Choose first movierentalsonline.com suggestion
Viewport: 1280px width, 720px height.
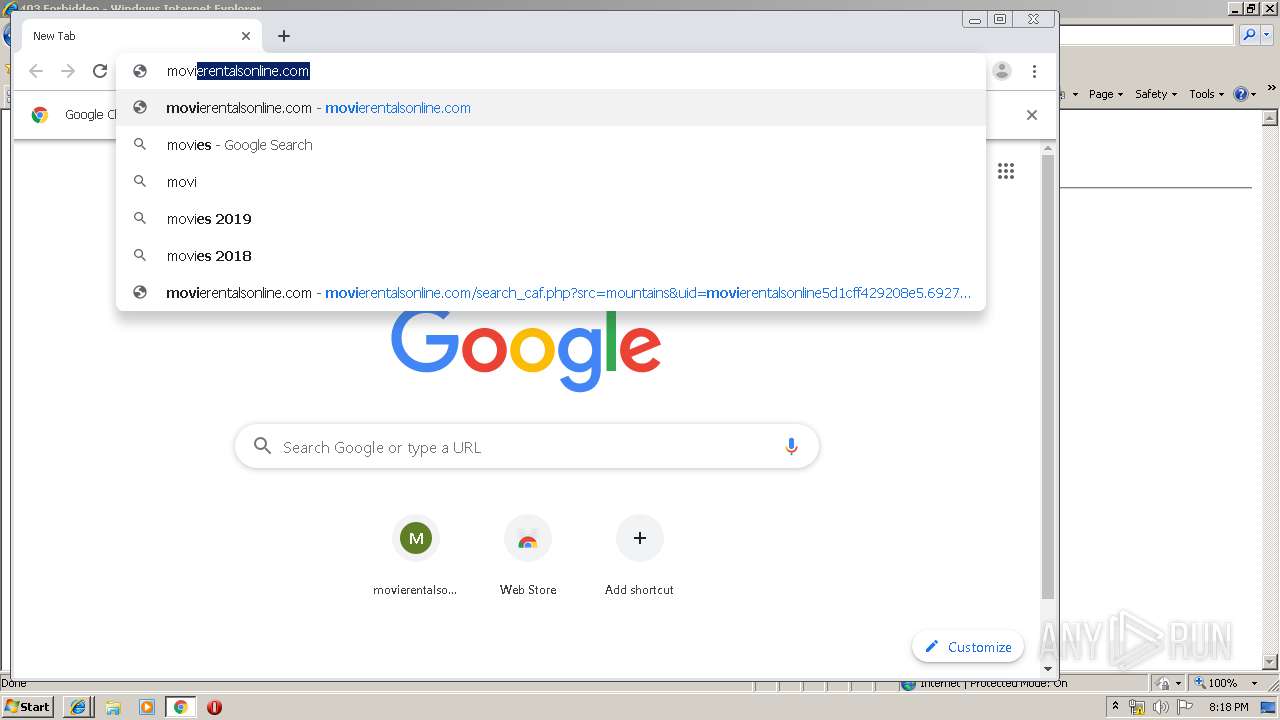[x=551, y=108]
